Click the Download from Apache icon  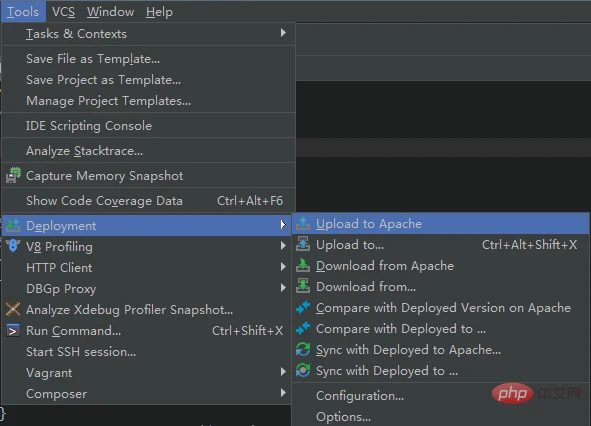(303, 265)
